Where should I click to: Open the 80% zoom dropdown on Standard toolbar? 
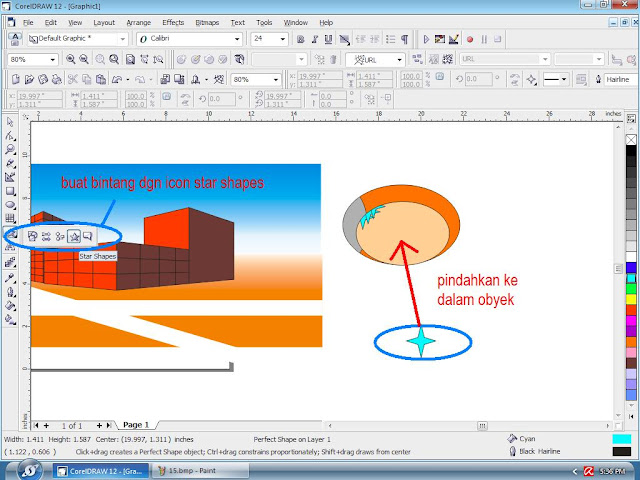[276, 80]
